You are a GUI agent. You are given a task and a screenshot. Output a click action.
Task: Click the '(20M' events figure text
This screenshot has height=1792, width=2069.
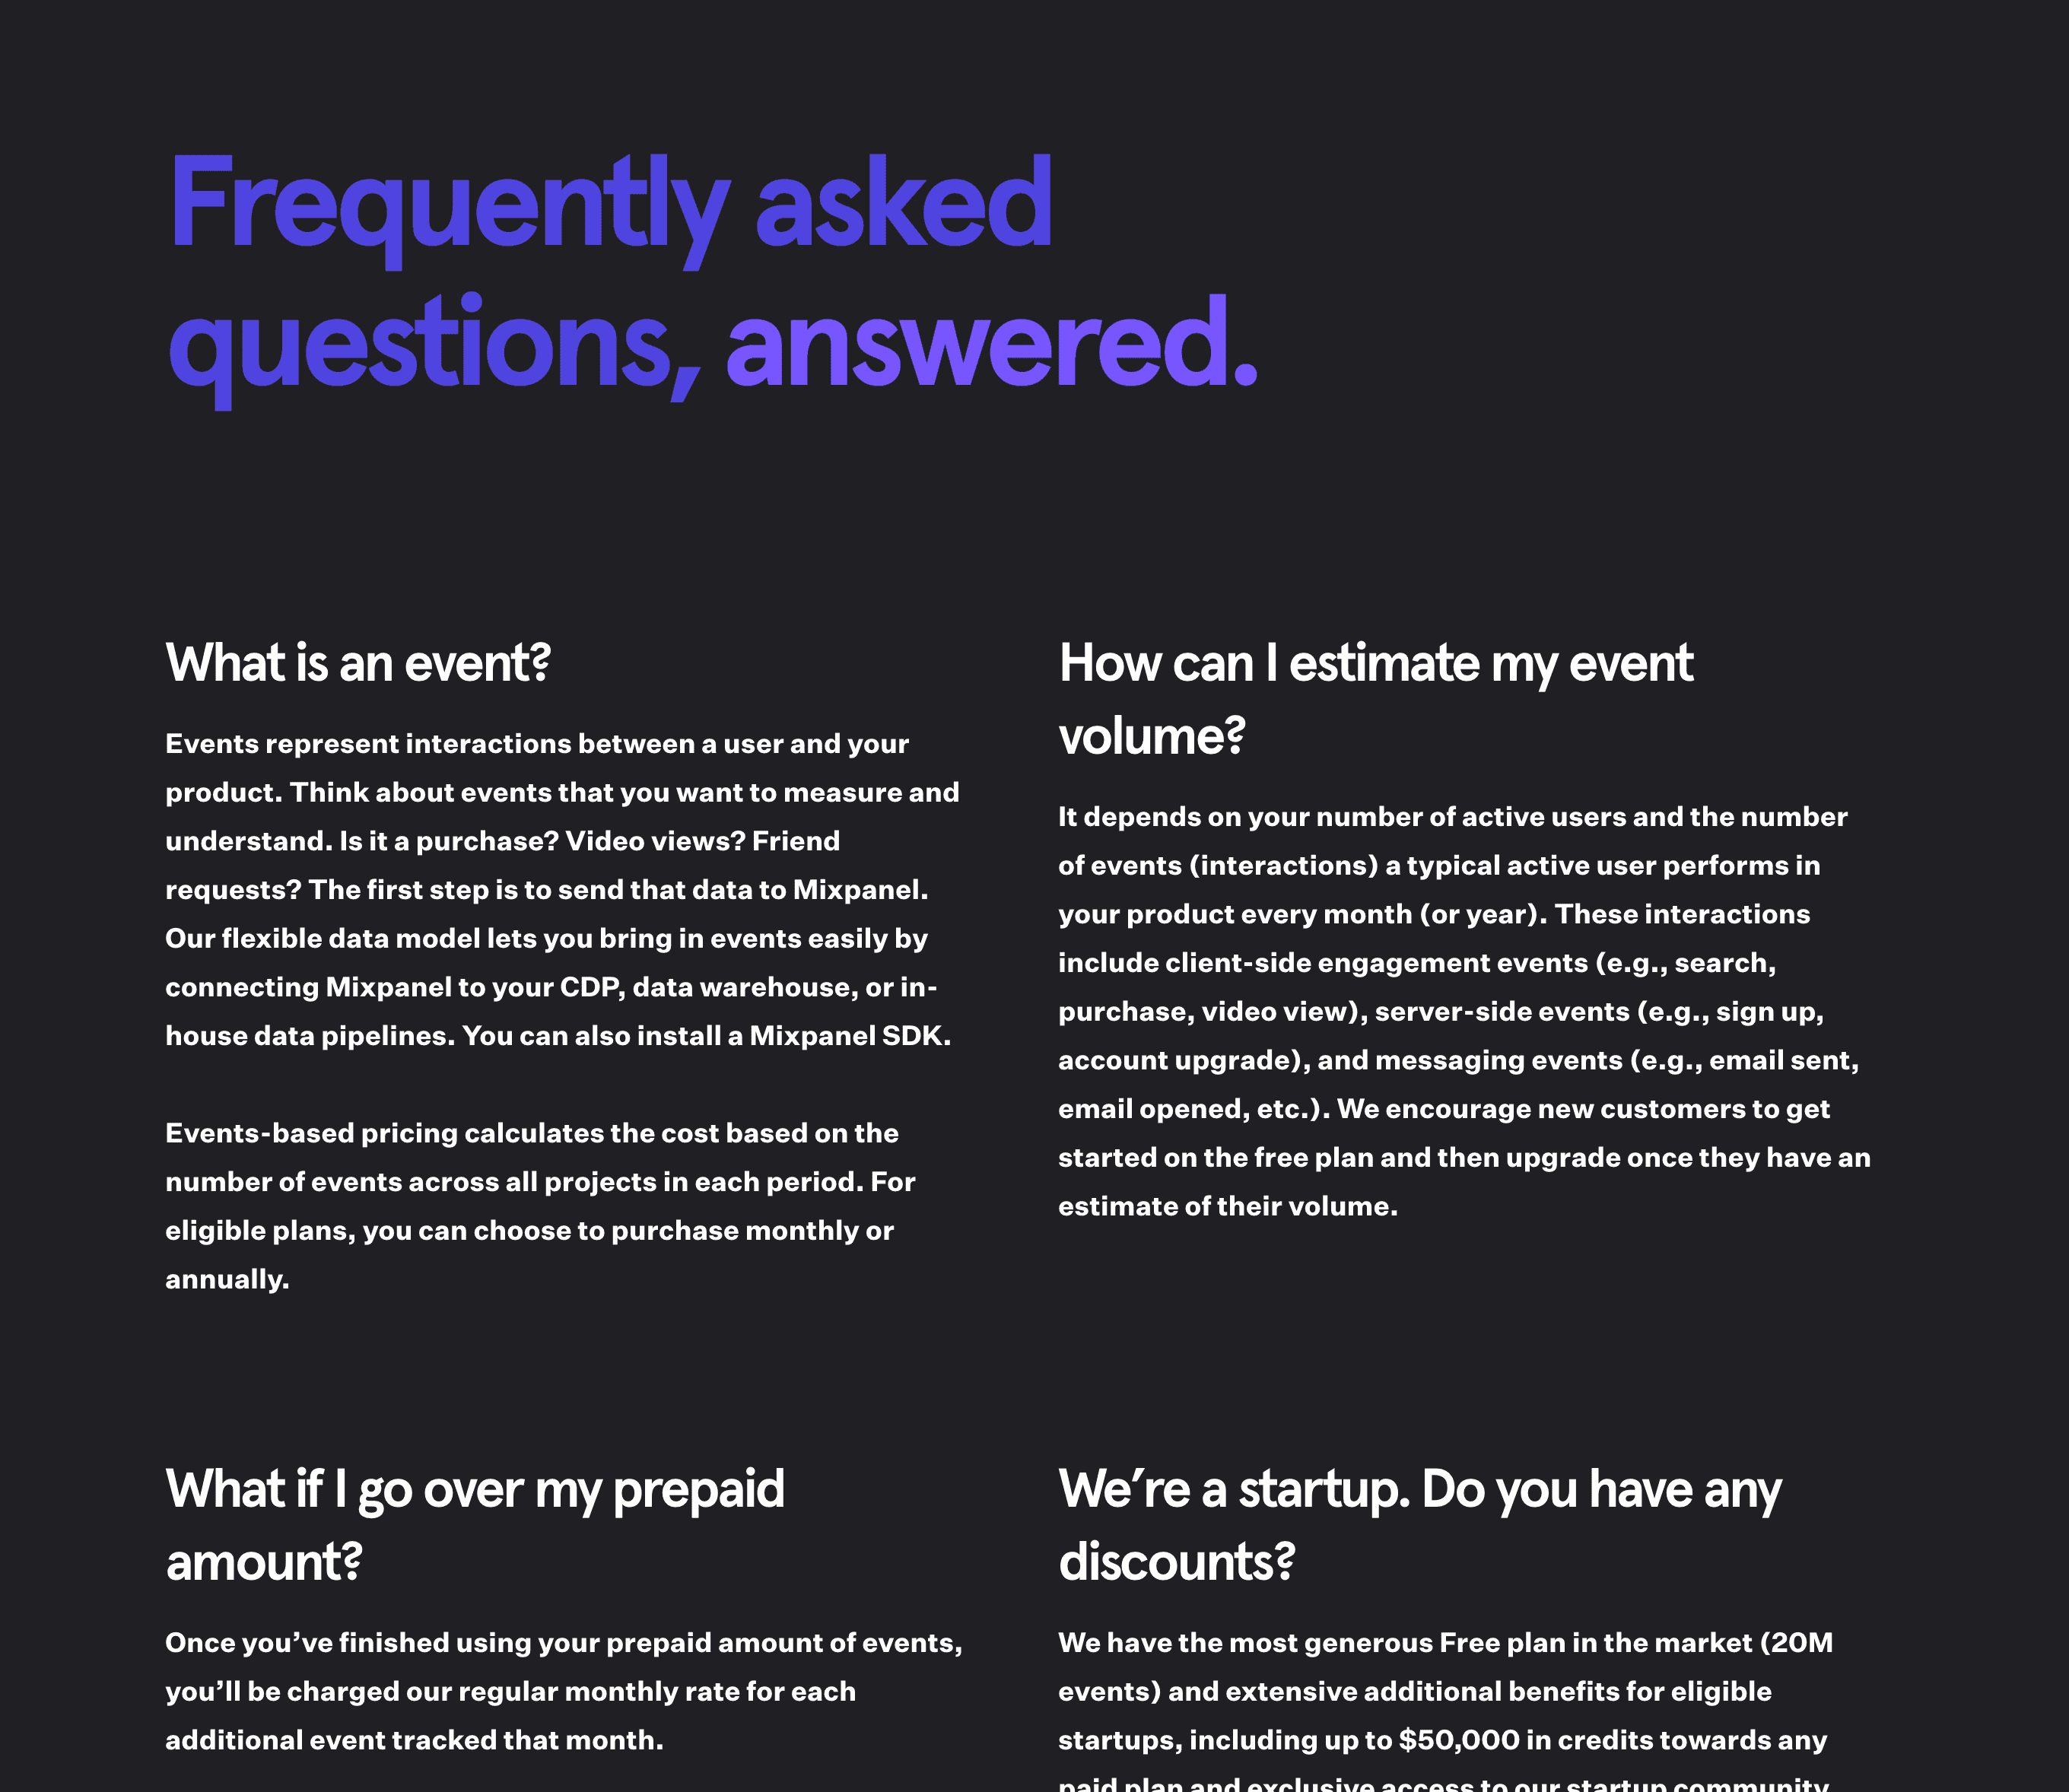click(x=1797, y=1643)
